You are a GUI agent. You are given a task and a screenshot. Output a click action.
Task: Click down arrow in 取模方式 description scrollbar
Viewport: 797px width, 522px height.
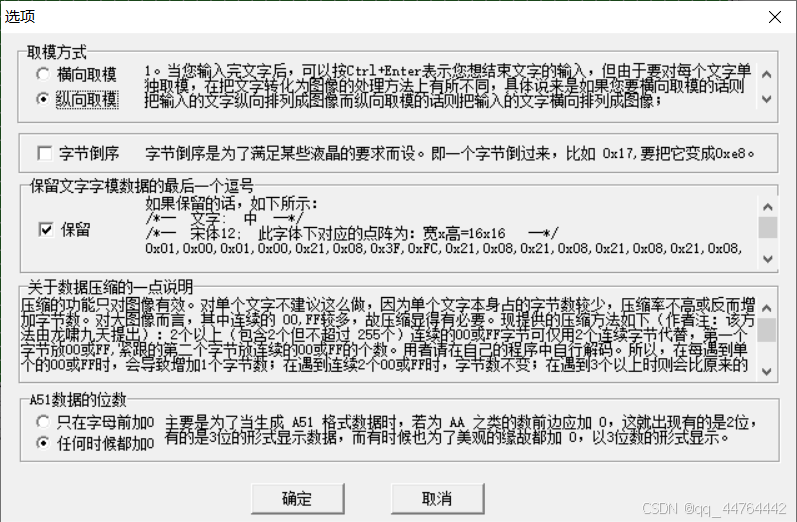click(767, 99)
